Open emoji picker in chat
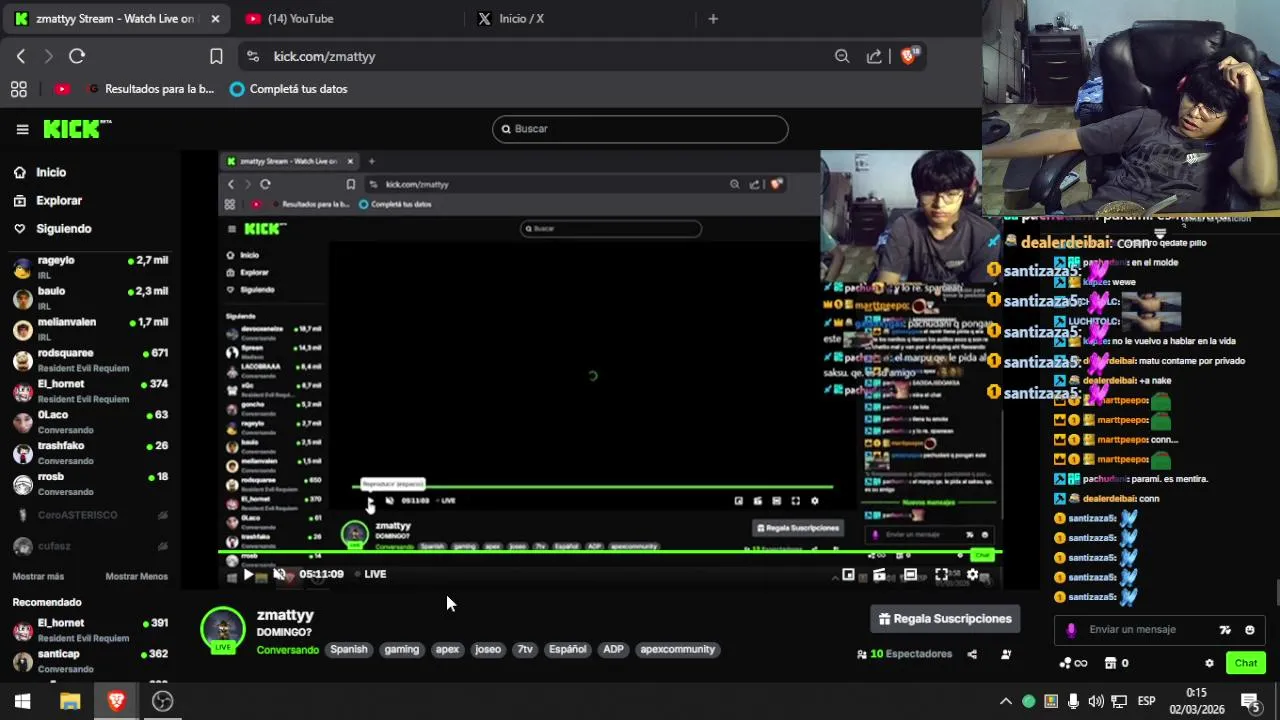Image resolution: width=1280 pixels, height=720 pixels. 1249,630
